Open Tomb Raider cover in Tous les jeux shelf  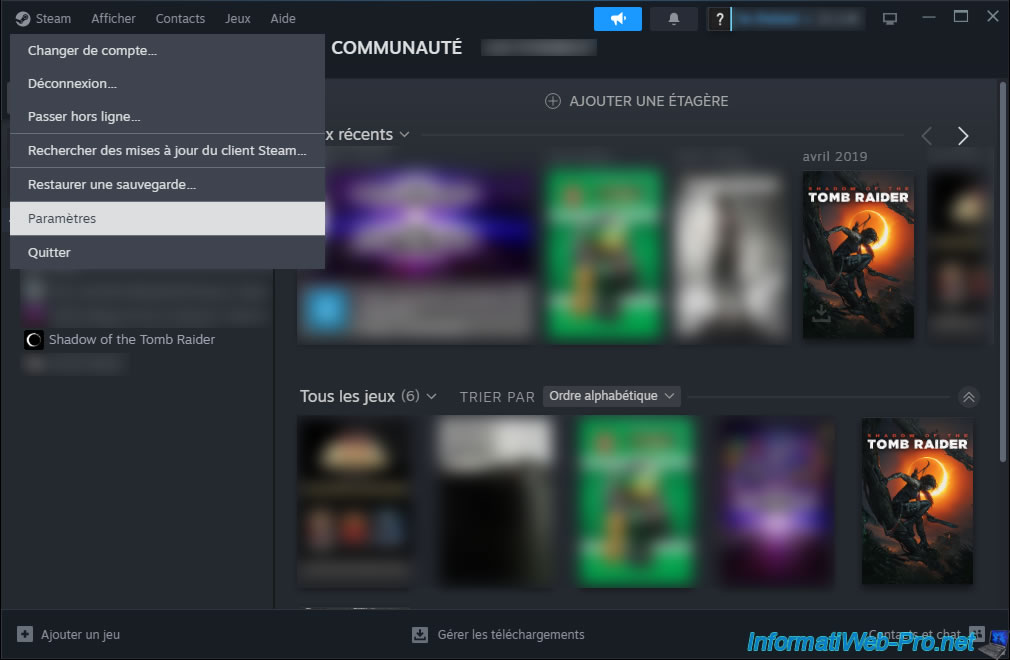(x=917, y=501)
